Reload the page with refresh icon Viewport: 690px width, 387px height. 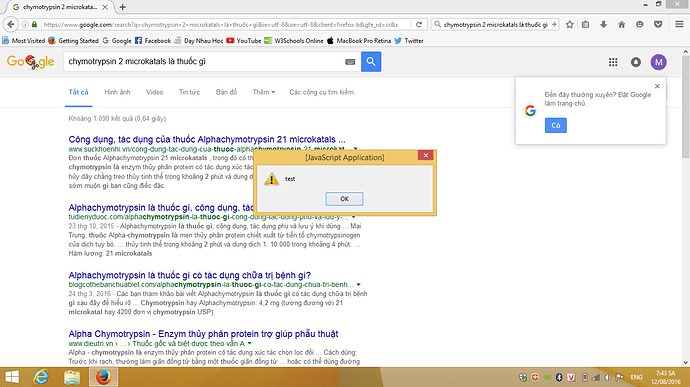(x=419, y=25)
